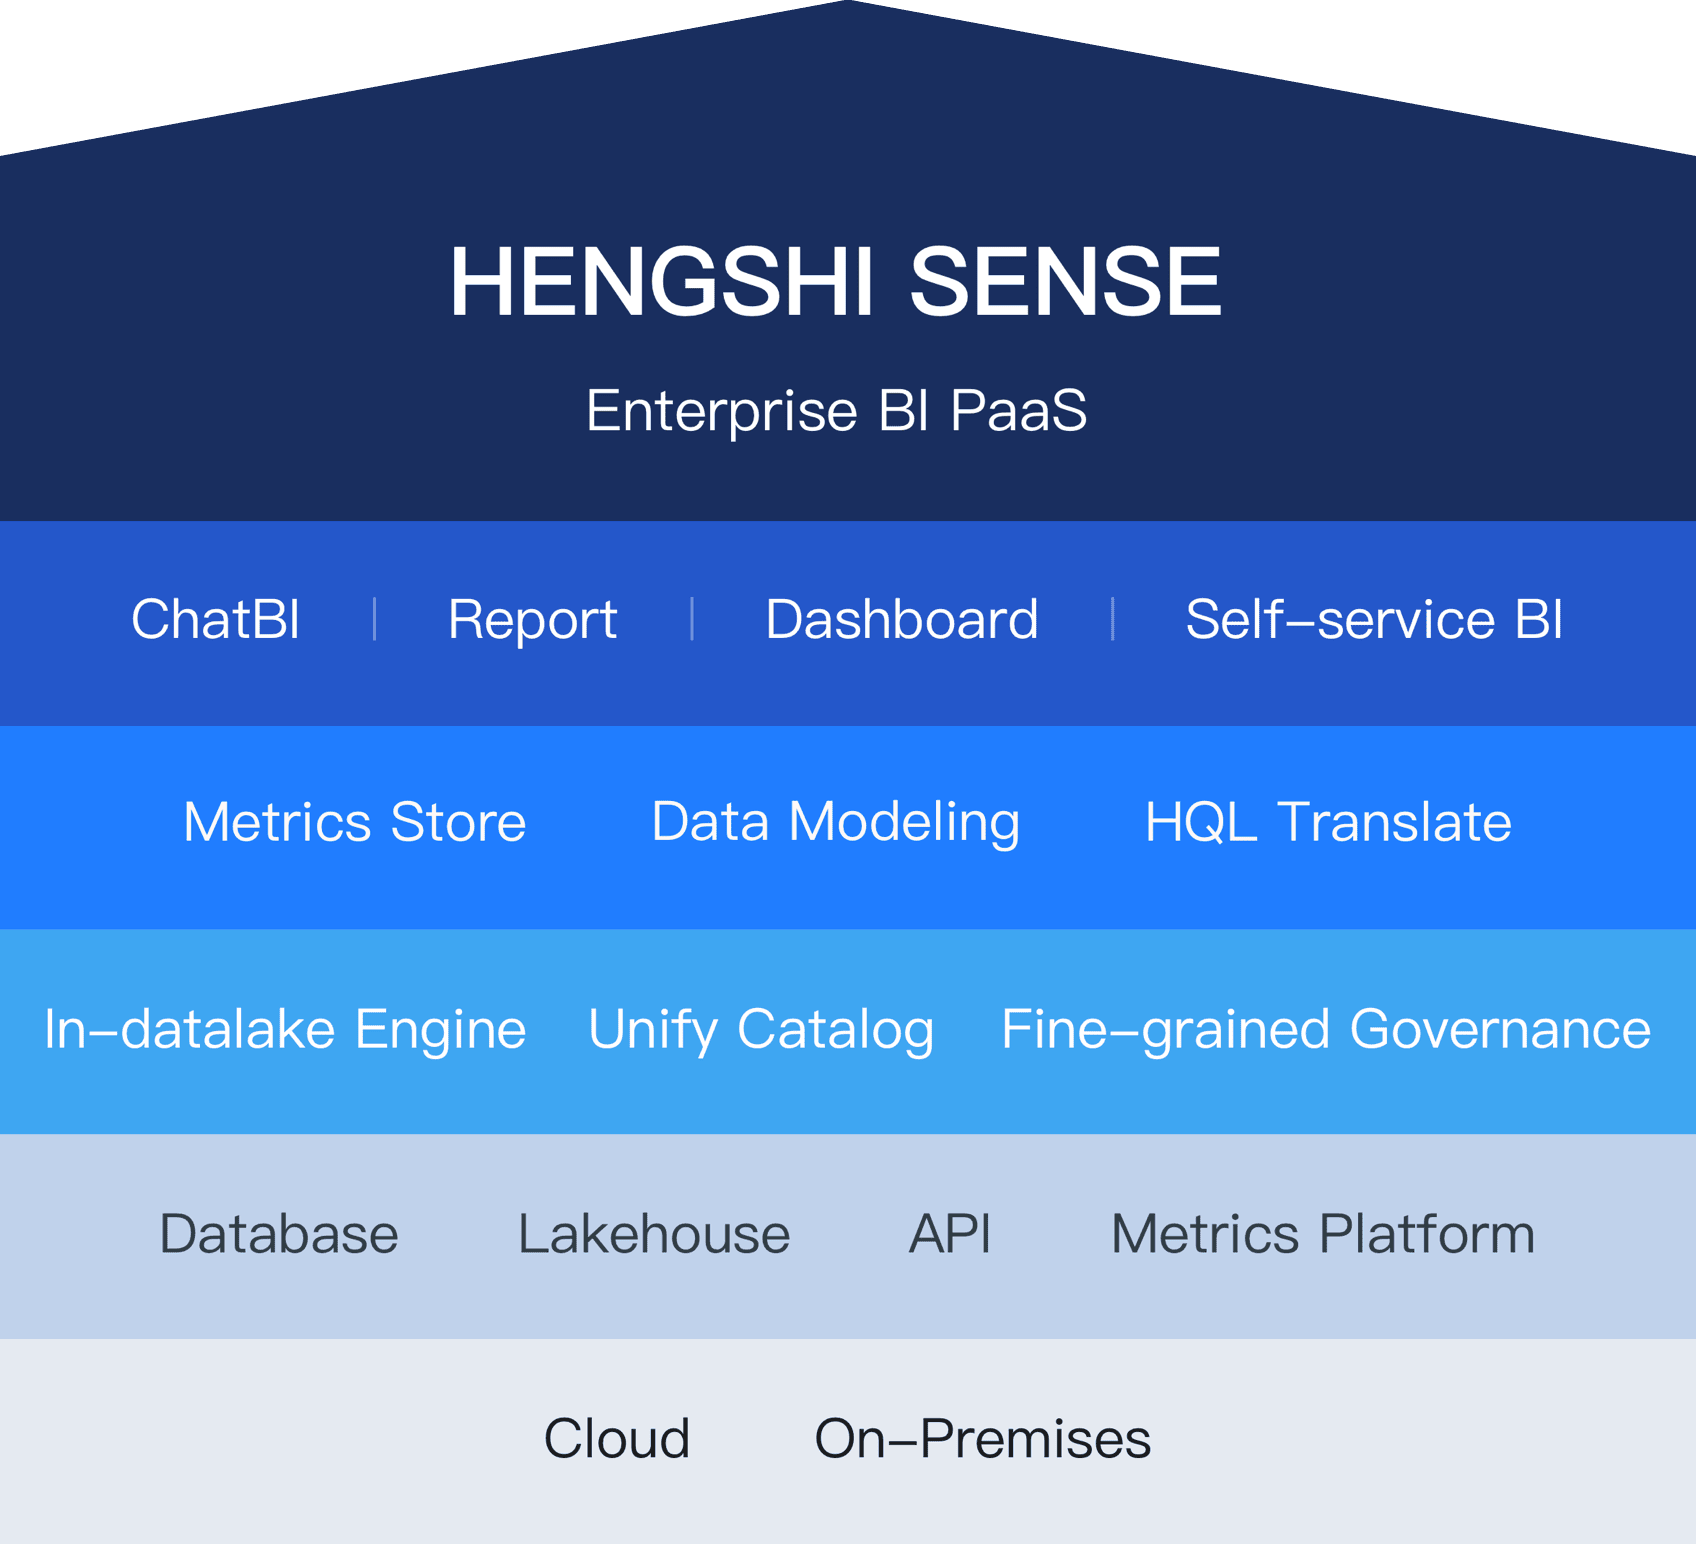Open the Fine-grained Governance label
Image resolution: width=1696 pixels, height=1544 pixels.
pyautogui.click(x=1325, y=1030)
